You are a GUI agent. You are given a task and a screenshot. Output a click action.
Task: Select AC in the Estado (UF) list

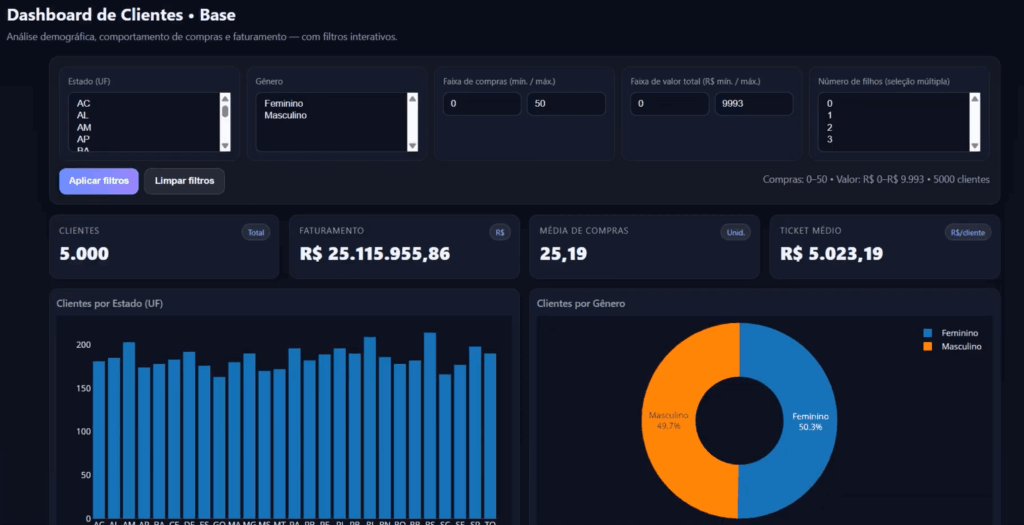pyautogui.click(x=144, y=103)
